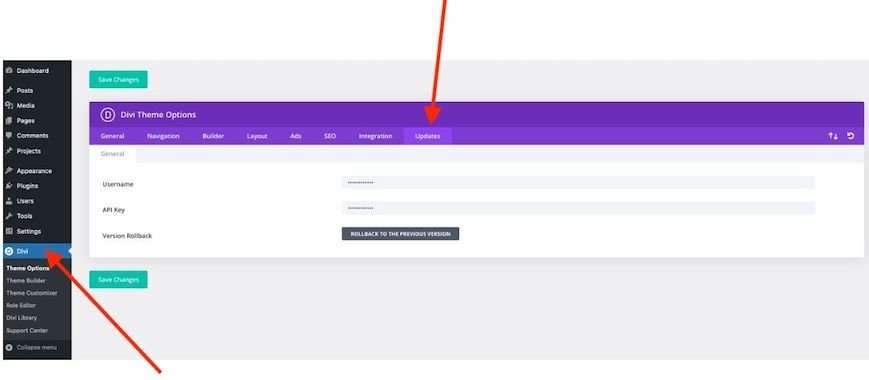
Task: Click the import/export arrows icon
Action: [833, 136]
